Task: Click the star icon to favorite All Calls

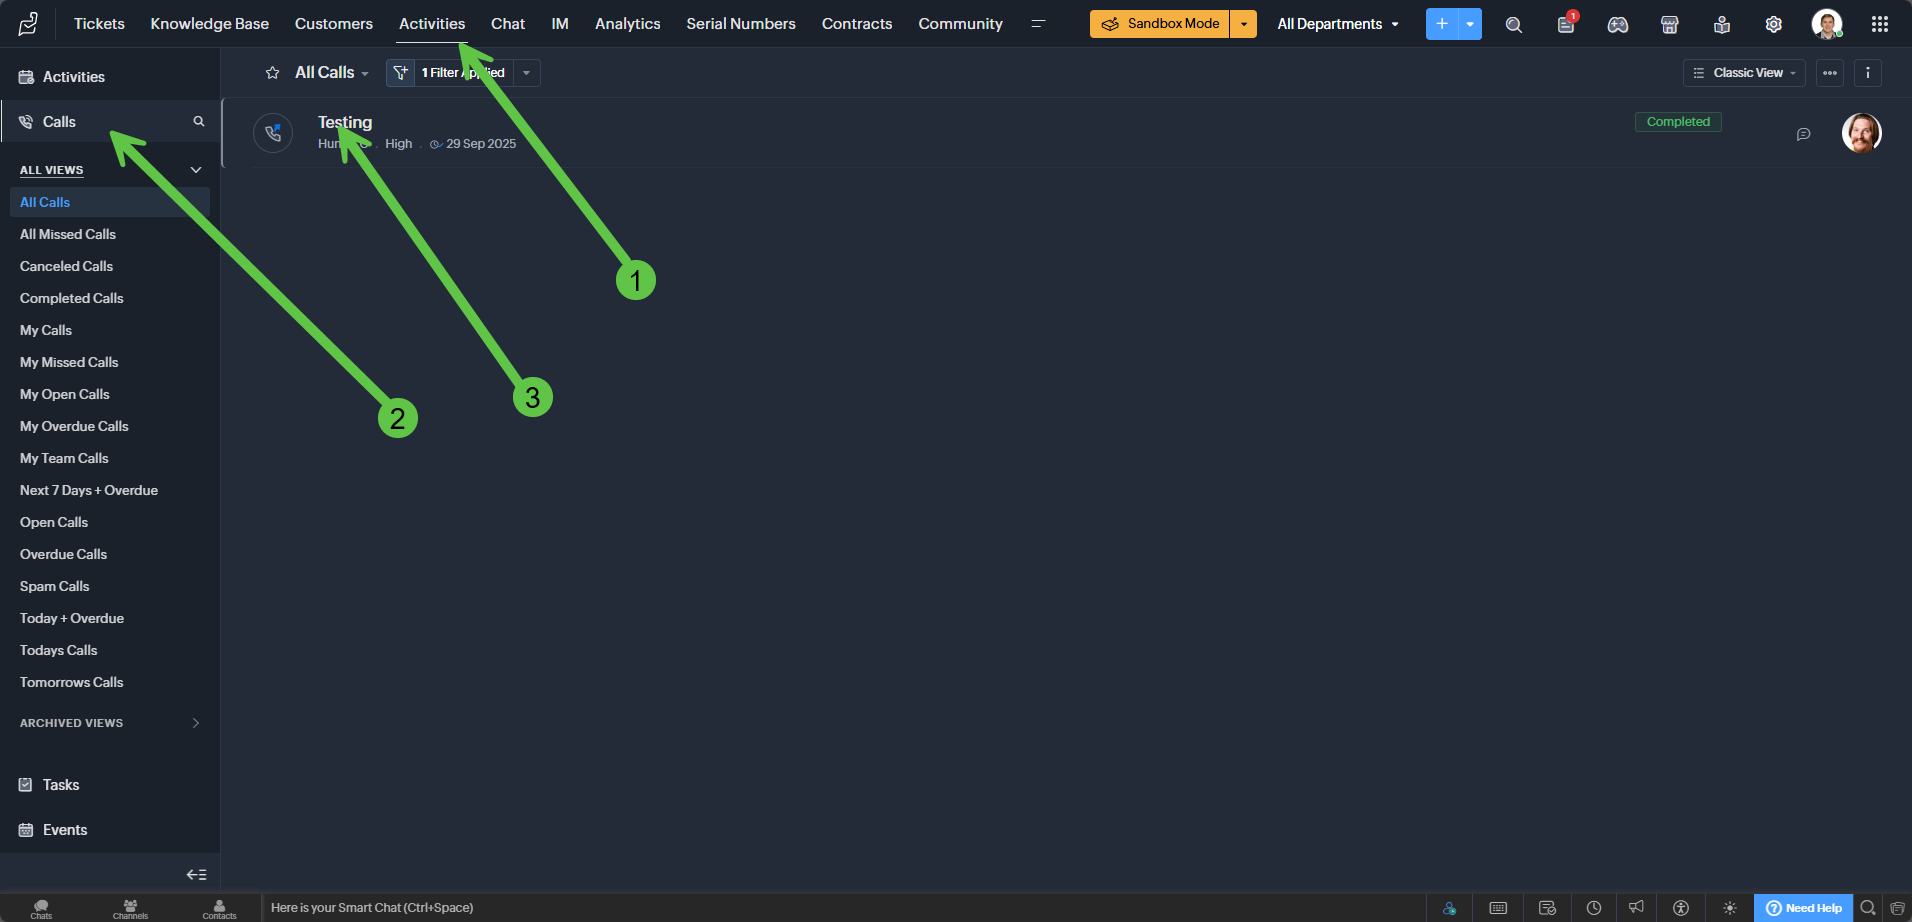Action: point(272,73)
